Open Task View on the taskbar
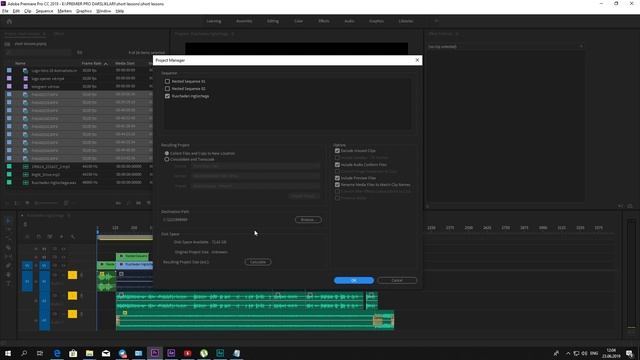Viewport: 640px width, 360px height. [40, 353]
